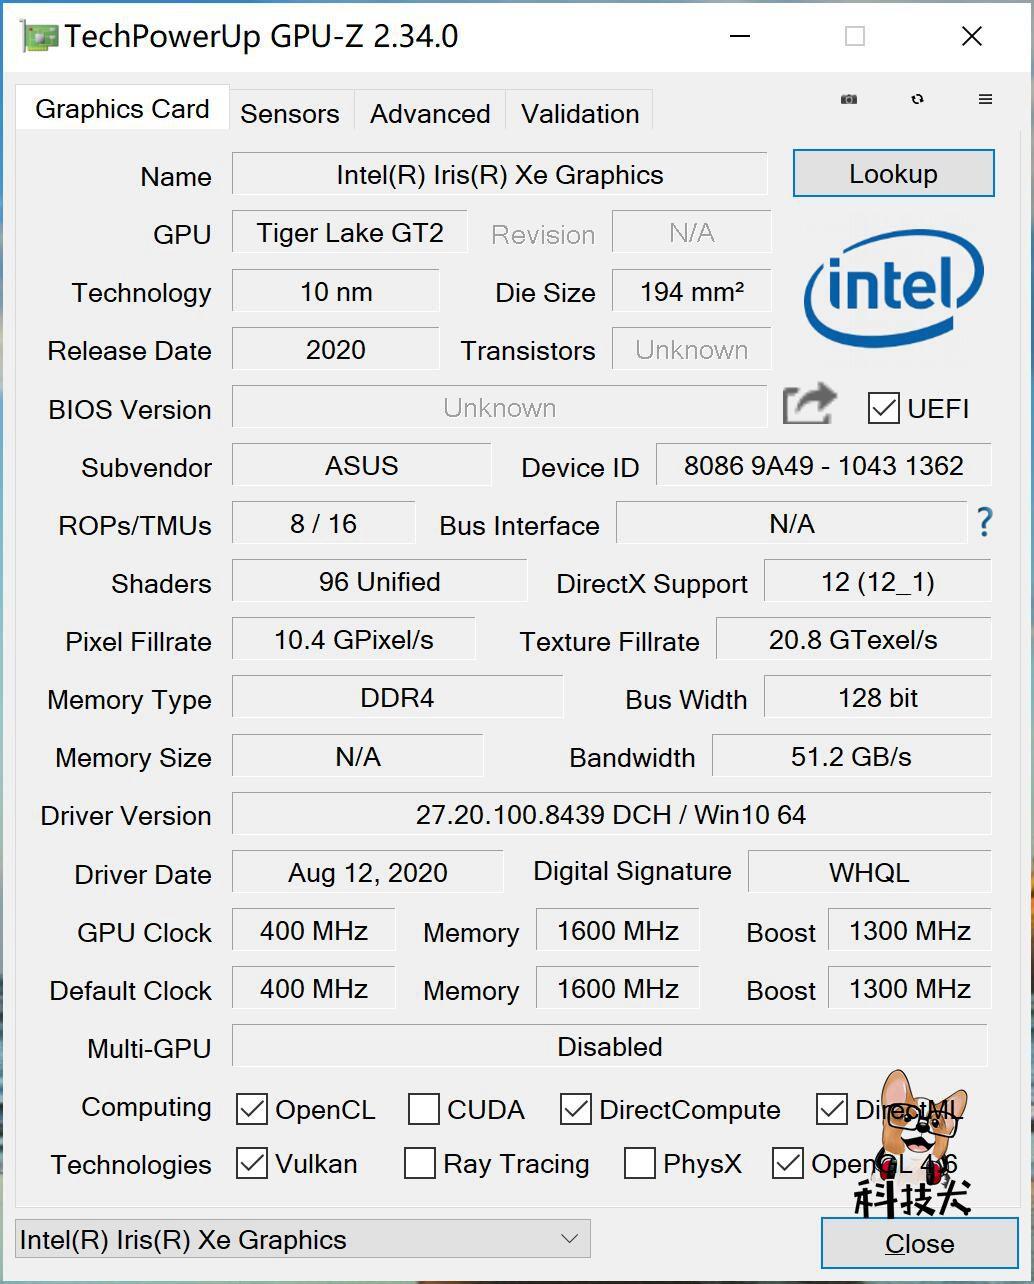This screenshot has width=1034, height=1284.
Task: Toggle the OpenCL checkbox
Action: [x=252, y=1109]
